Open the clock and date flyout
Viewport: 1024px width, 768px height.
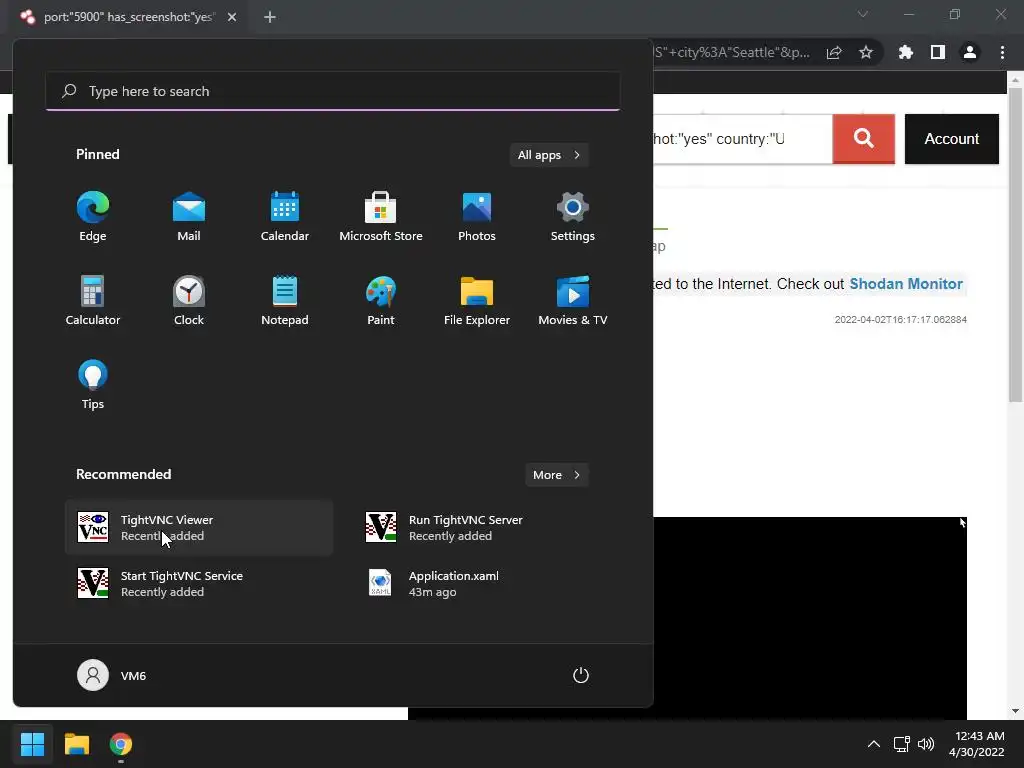click(978, 744)
